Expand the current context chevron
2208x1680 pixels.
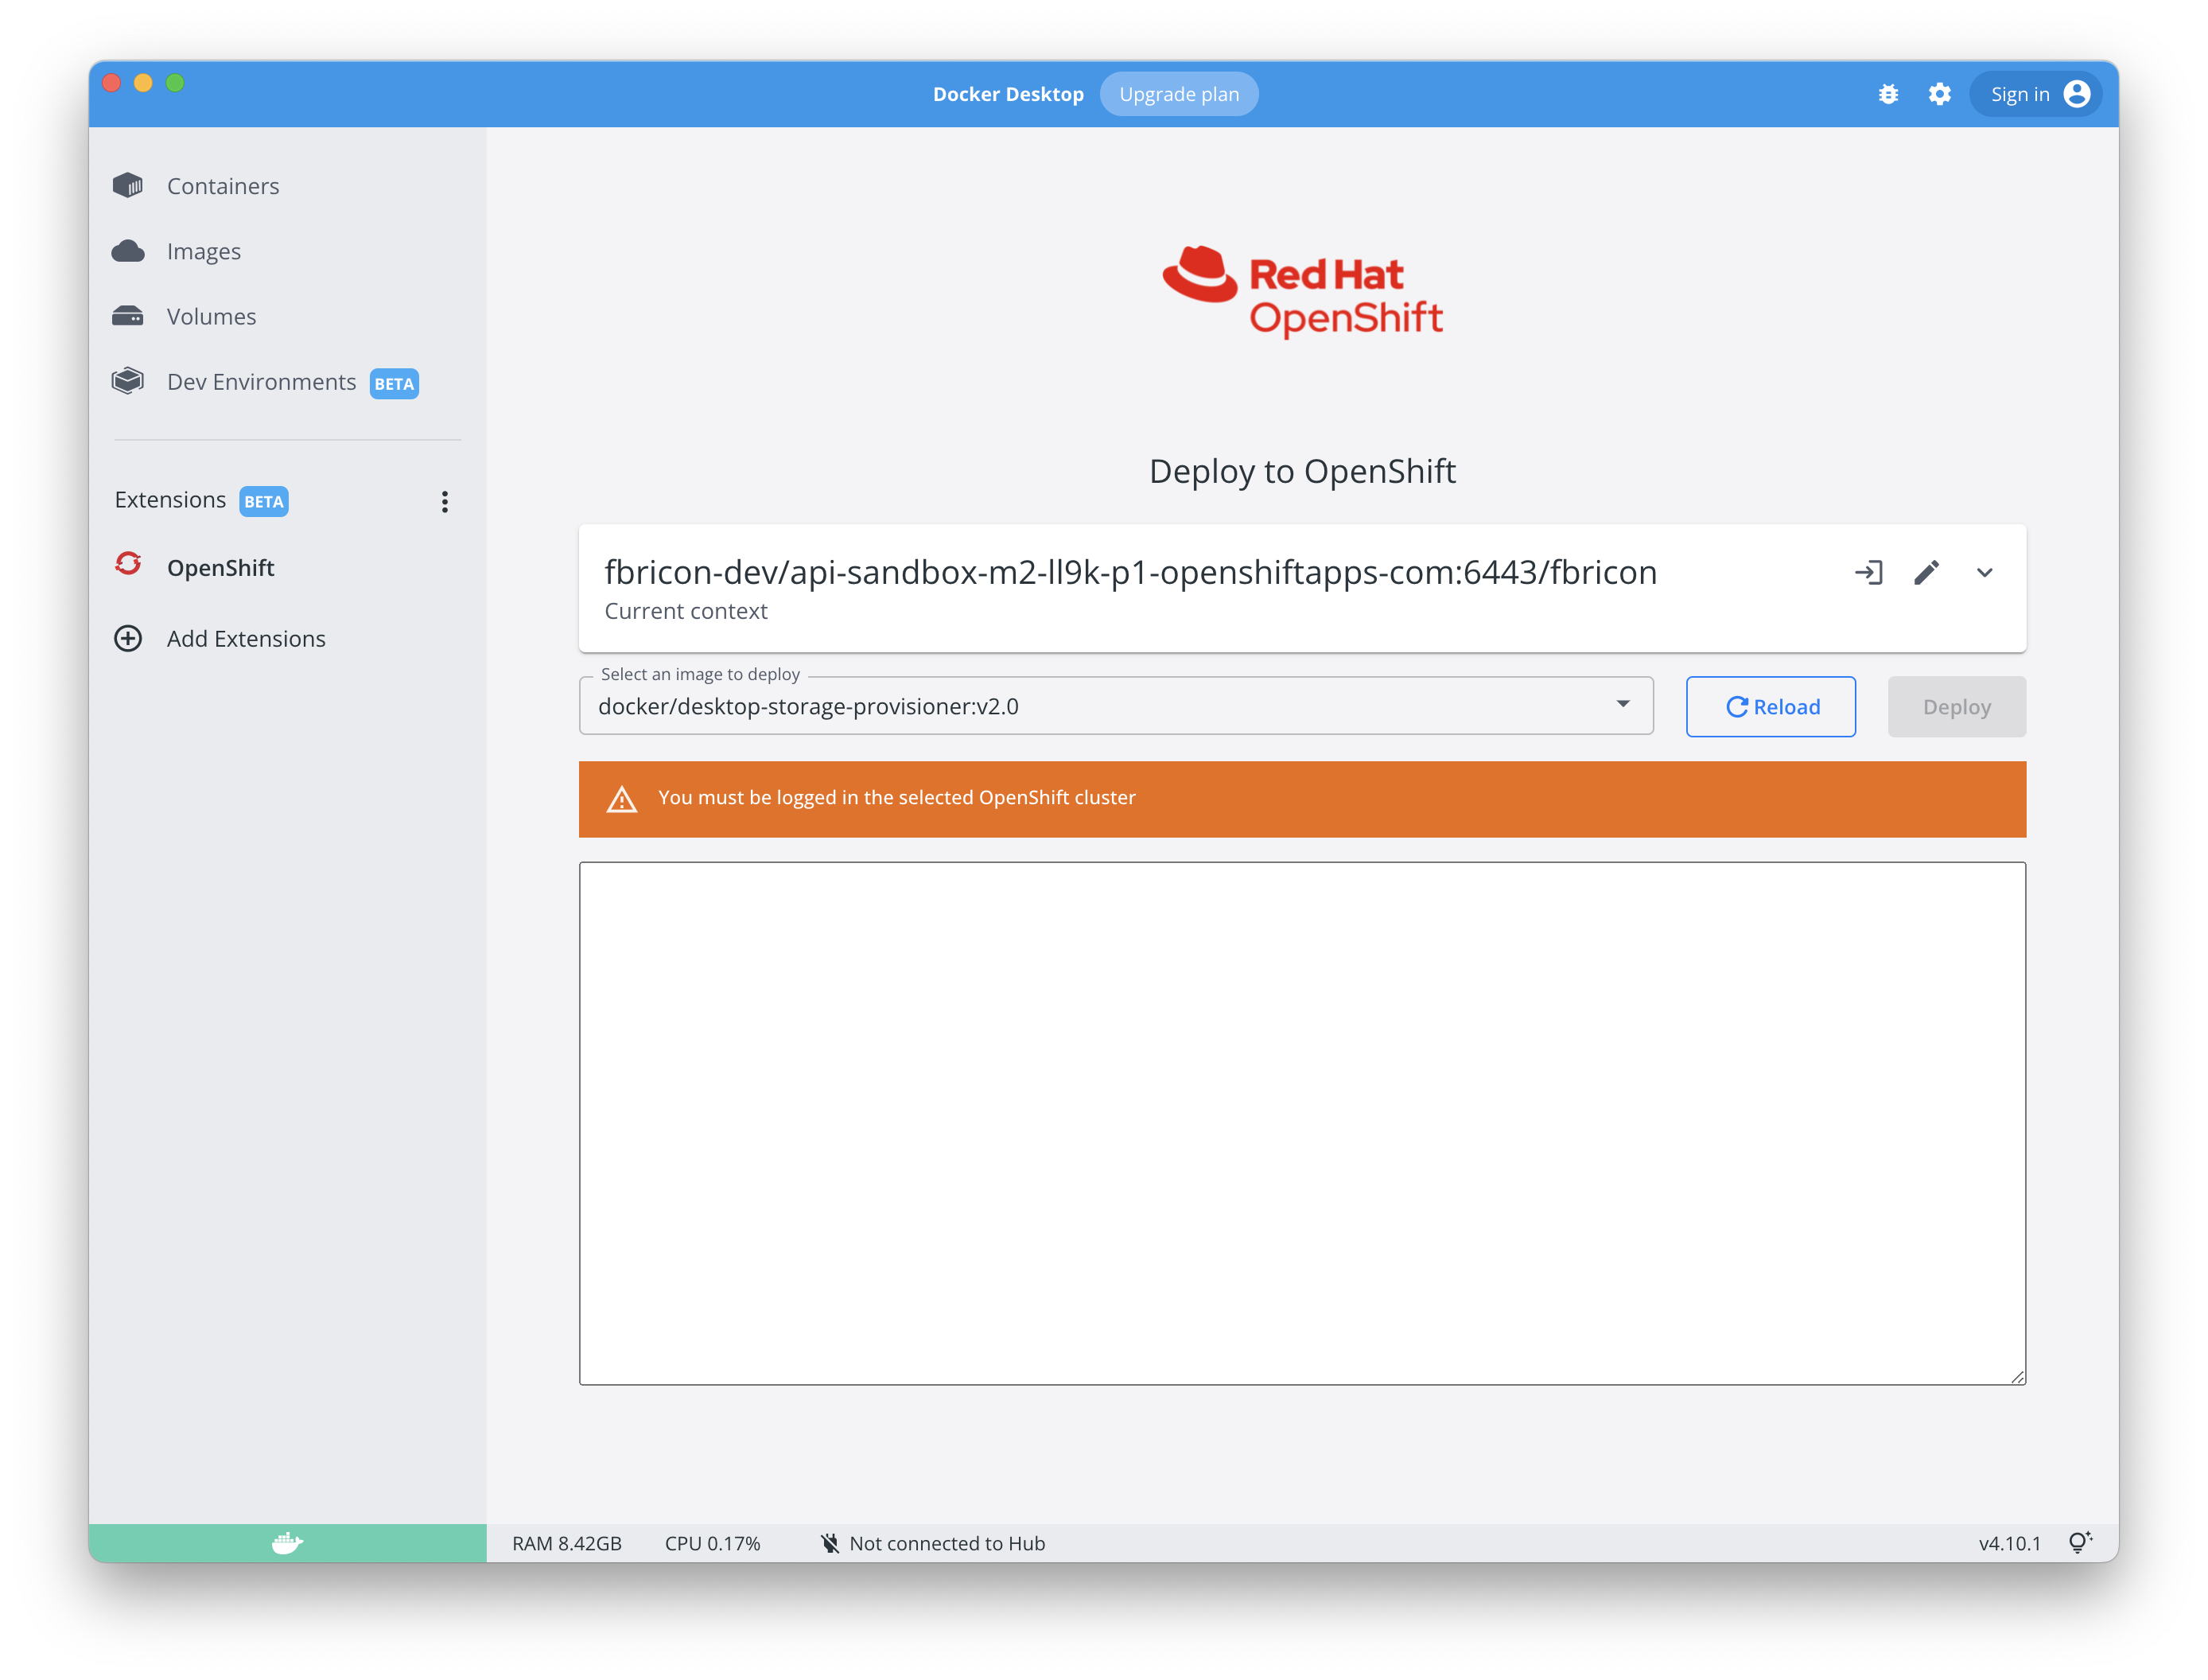coord(1984,573)
